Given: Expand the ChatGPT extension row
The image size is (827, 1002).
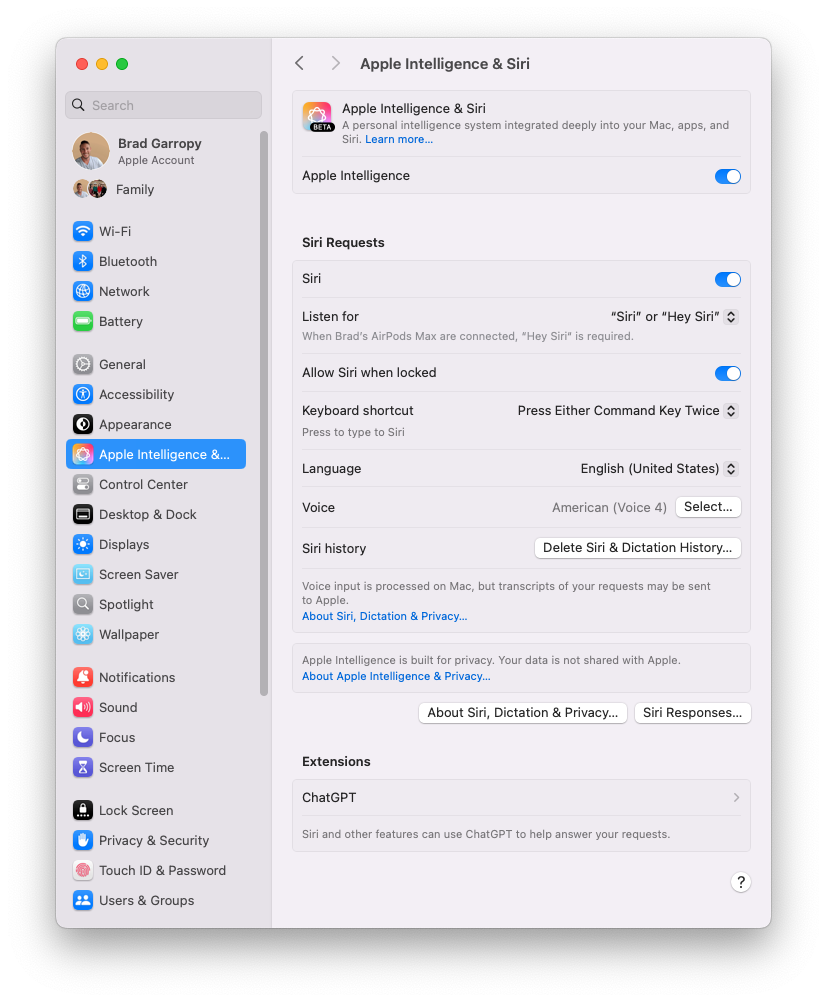Looking at the screenshot, I should pyautogui.click(x=521, y=798).
